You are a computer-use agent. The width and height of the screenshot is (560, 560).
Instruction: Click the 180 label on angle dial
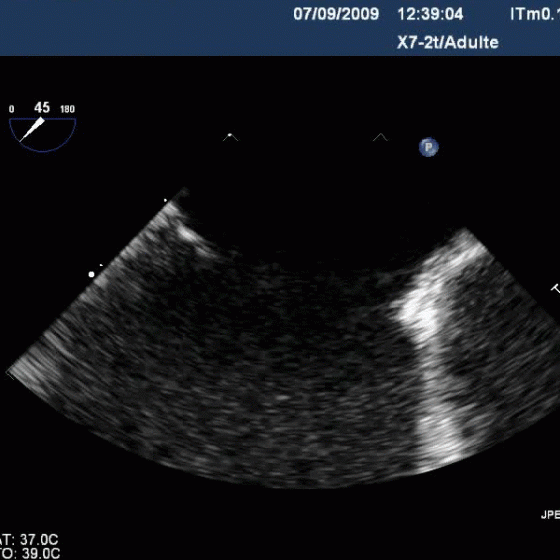click(68, 109)
